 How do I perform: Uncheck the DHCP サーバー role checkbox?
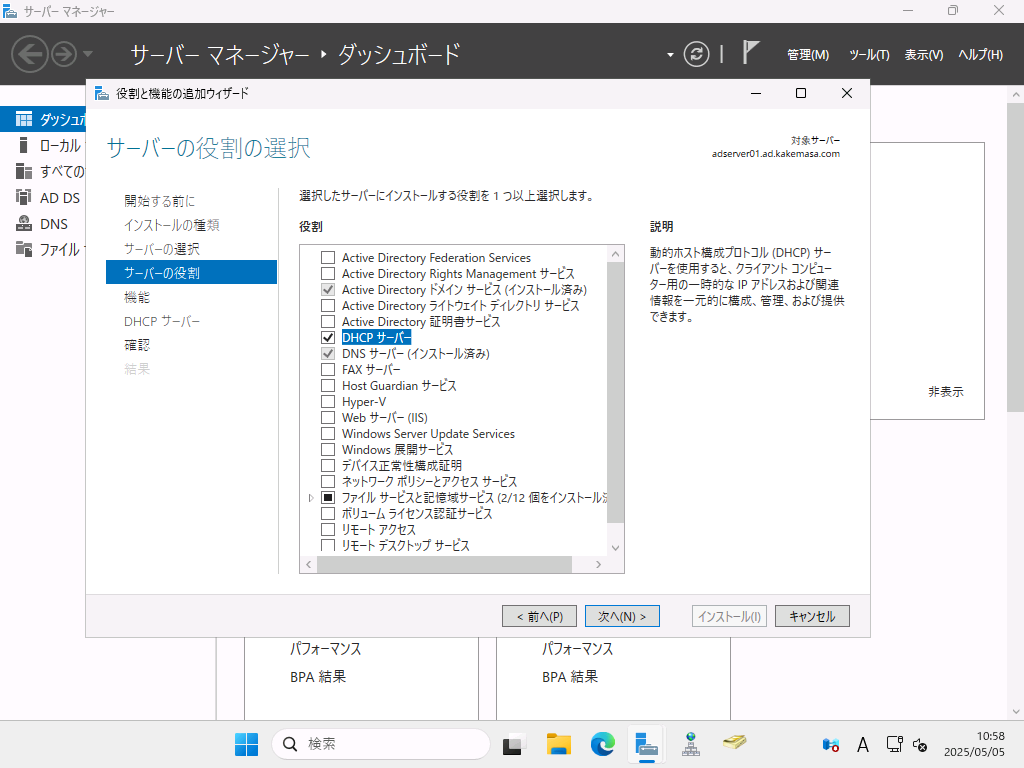(x=328, y=338)
